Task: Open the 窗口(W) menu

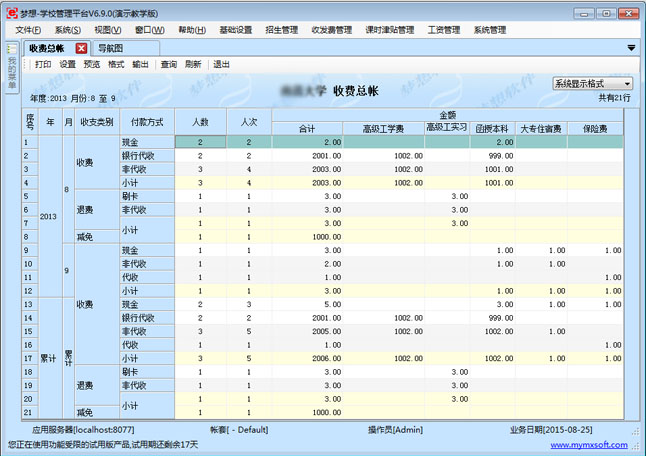Action: tap(150, 30)
